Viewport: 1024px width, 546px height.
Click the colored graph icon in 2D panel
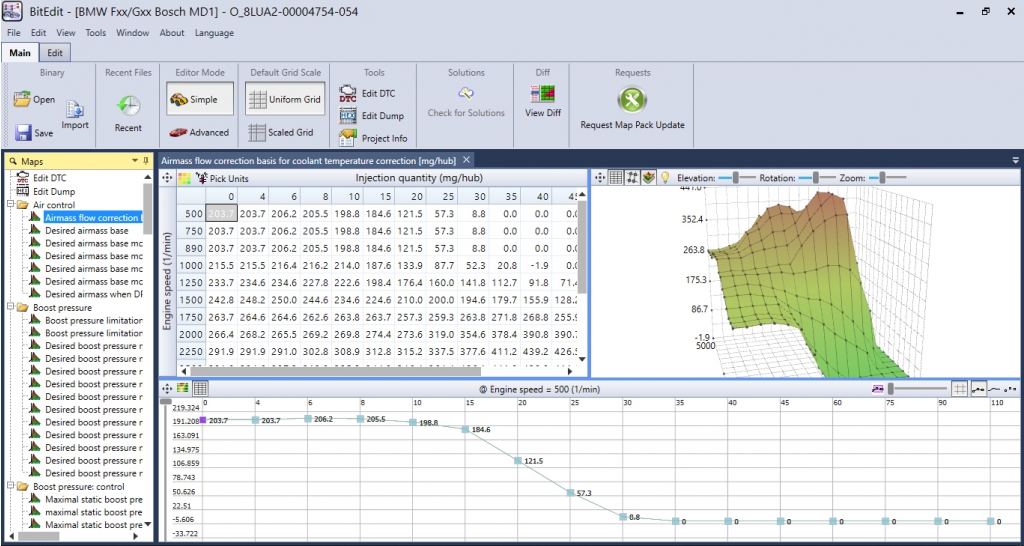[183, 388]
